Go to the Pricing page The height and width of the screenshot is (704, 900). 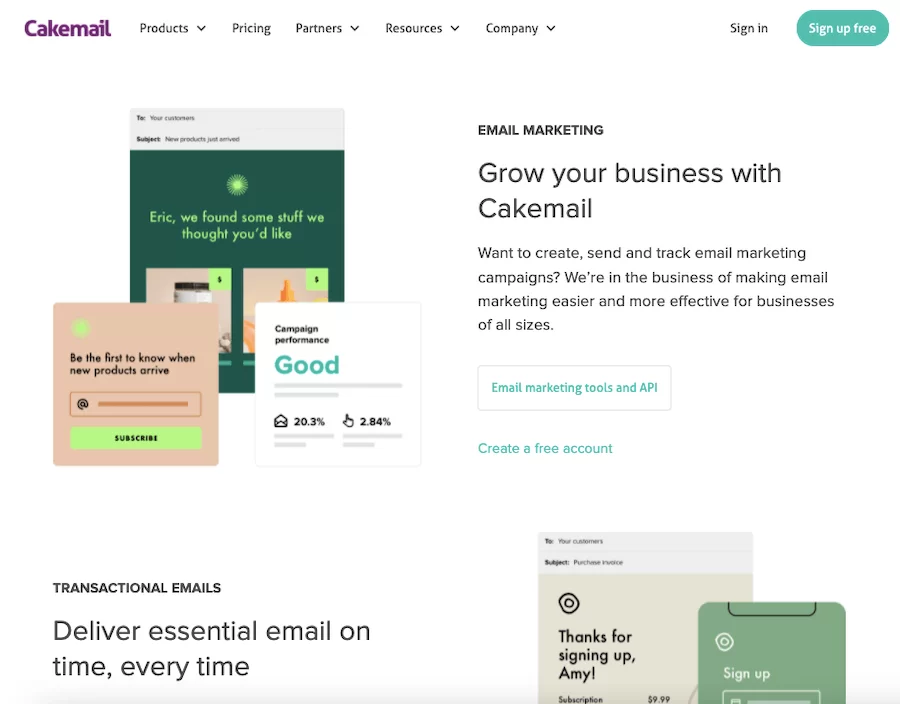(x=251, y=28)
